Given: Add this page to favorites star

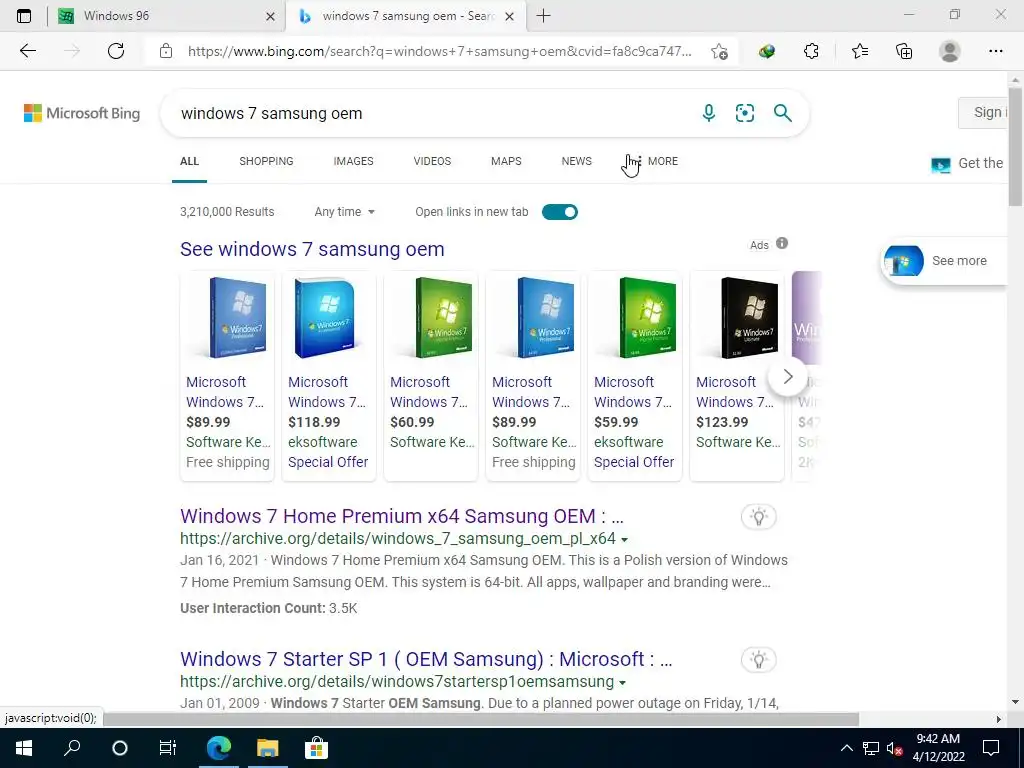Looking at the screenshot, I should (x=719, y=51).
